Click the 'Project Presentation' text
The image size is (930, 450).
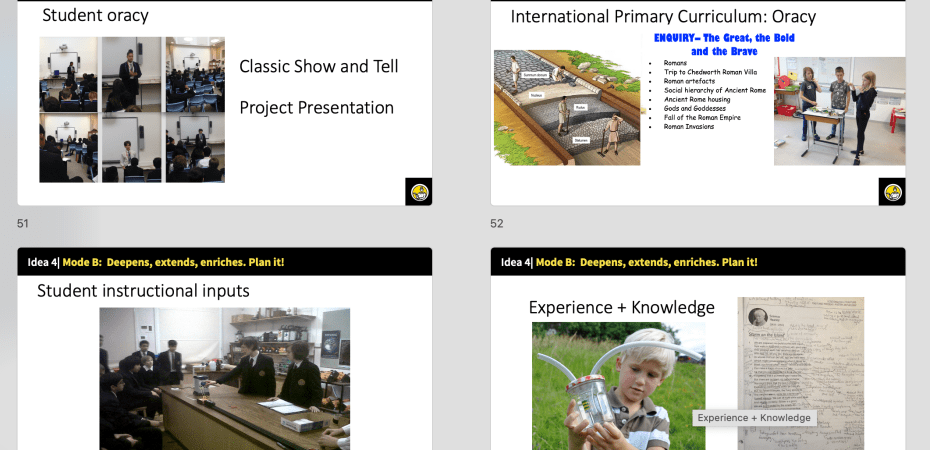(x=316, y=108)
